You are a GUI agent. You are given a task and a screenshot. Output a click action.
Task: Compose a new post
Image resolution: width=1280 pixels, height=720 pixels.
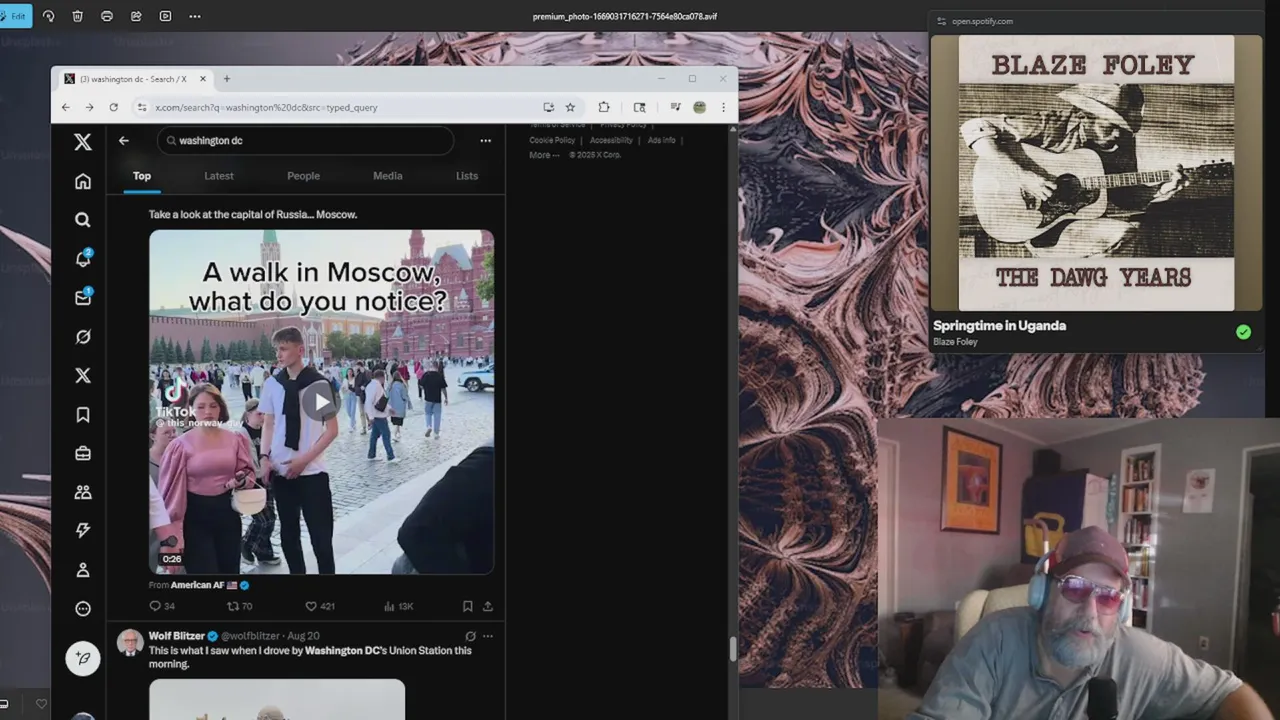point(83,658)
